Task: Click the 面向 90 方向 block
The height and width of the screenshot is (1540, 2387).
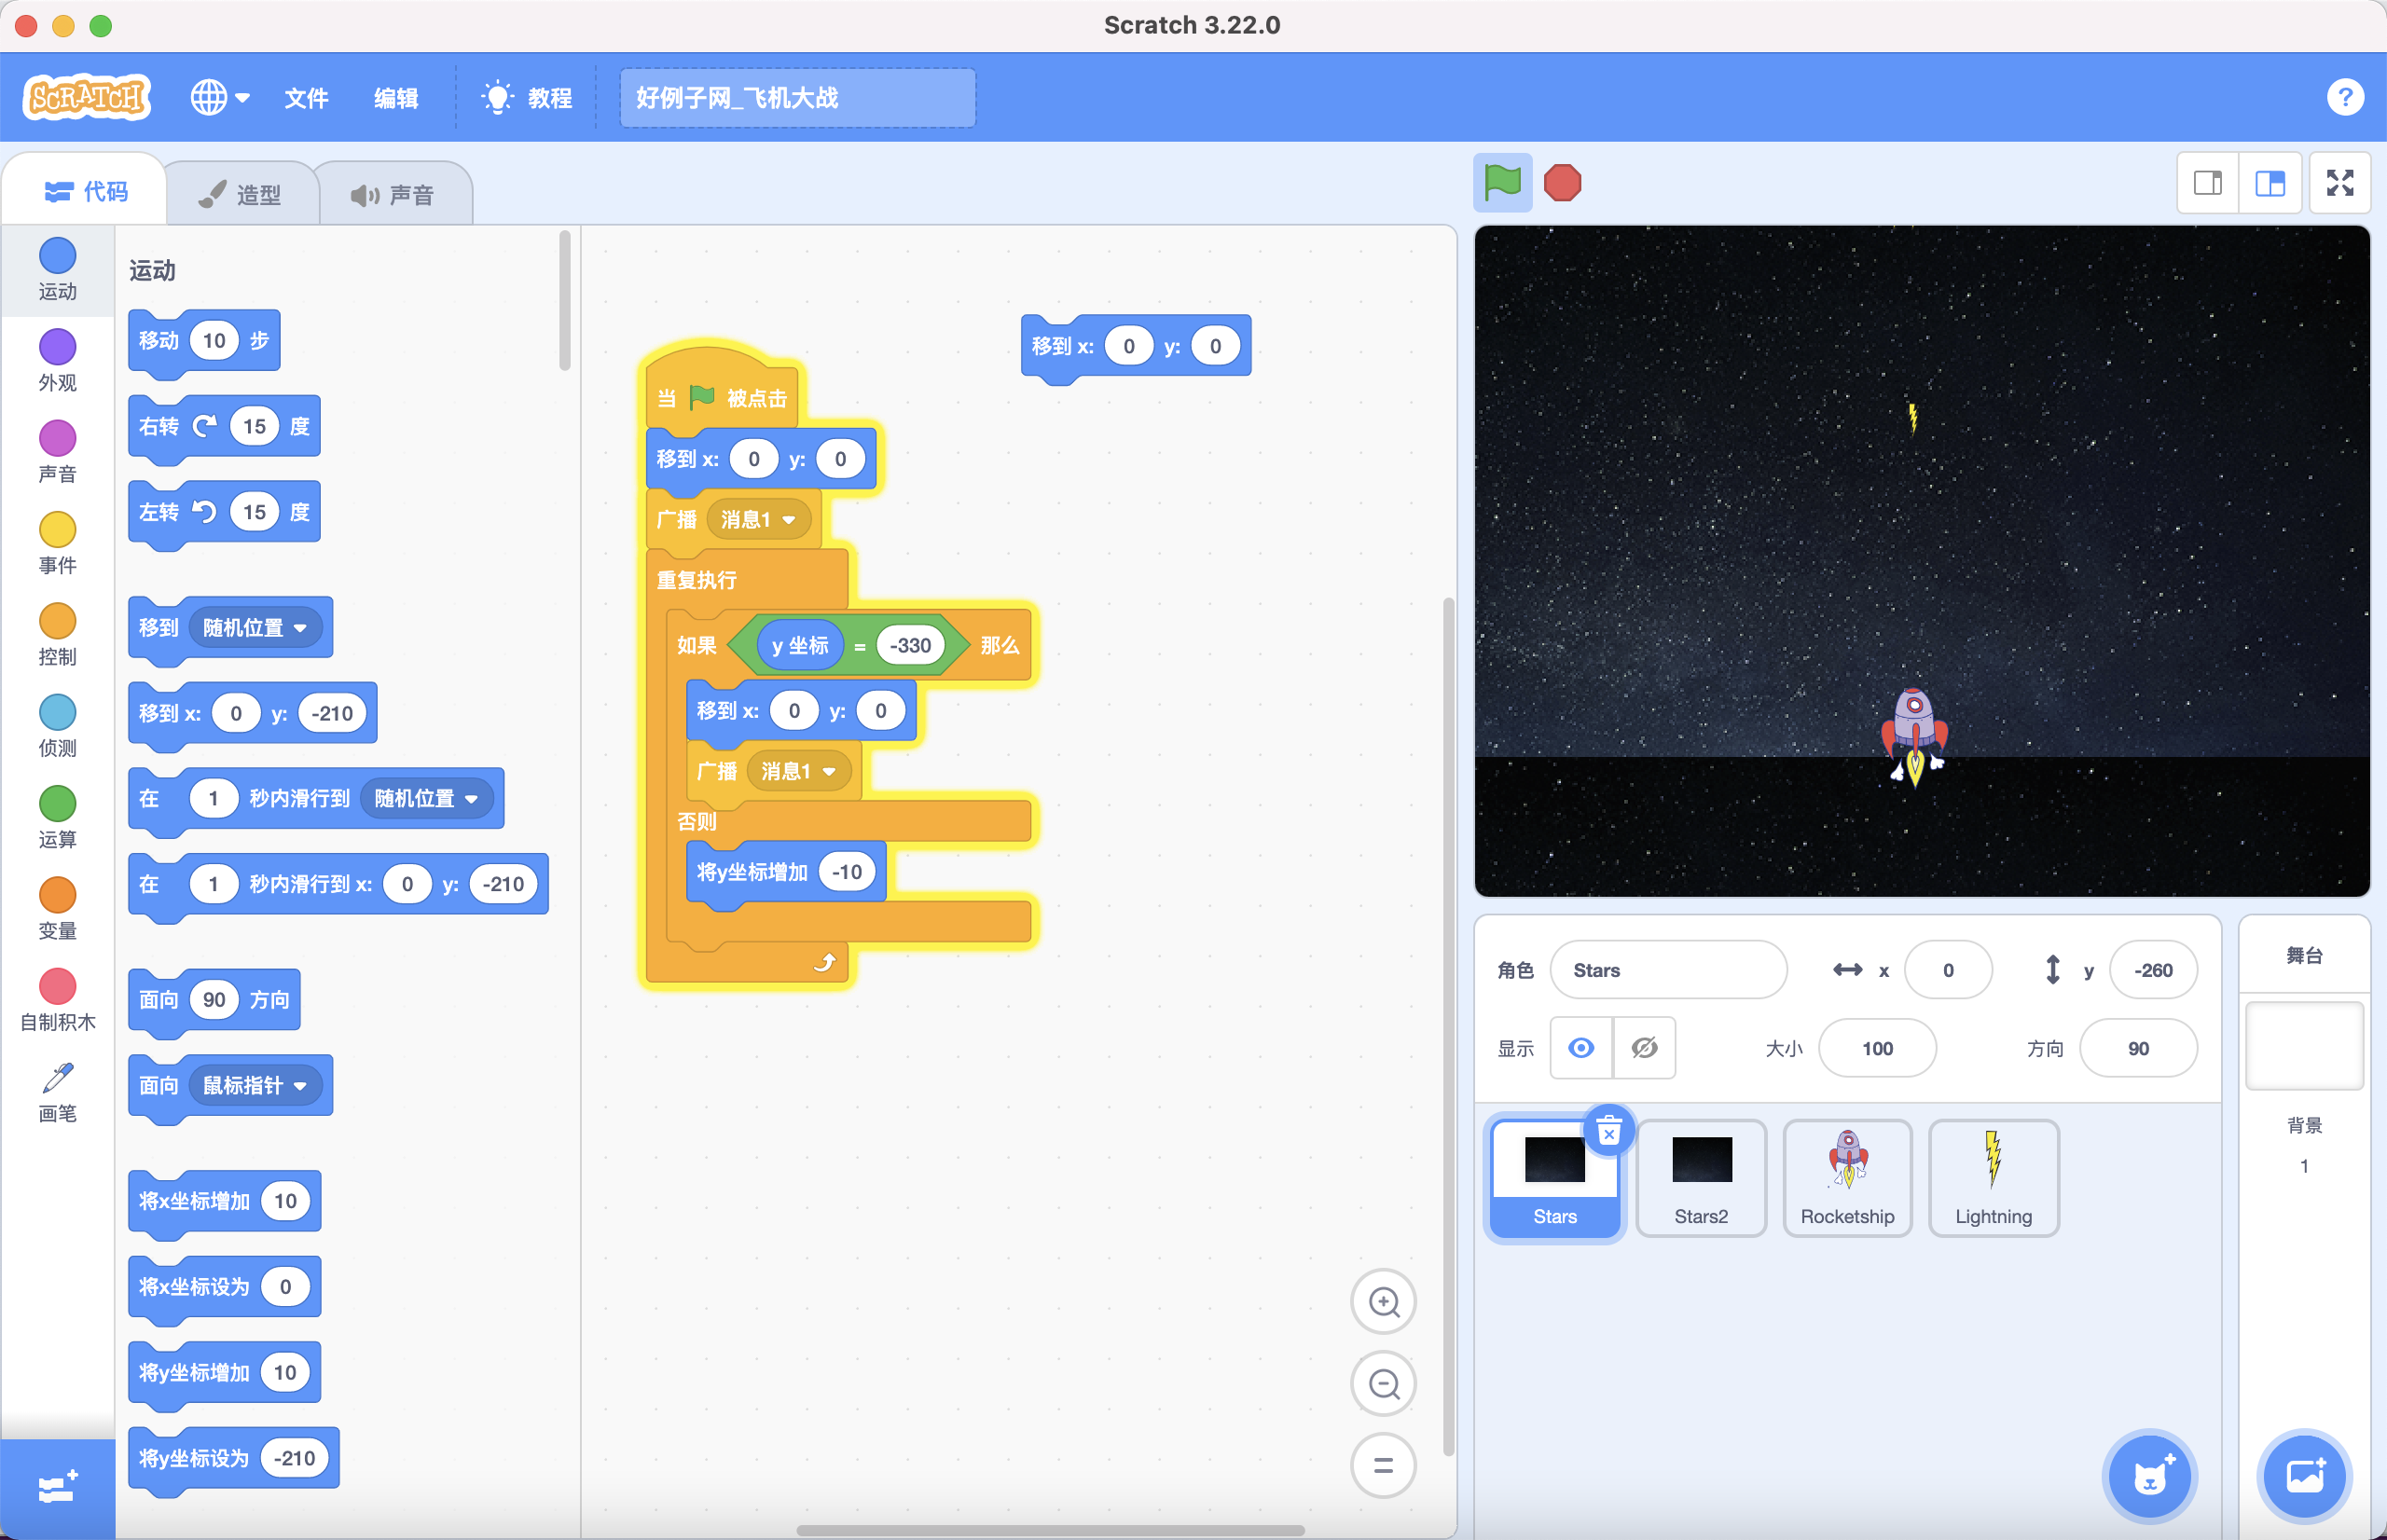Action: [x=214, y=1000]
